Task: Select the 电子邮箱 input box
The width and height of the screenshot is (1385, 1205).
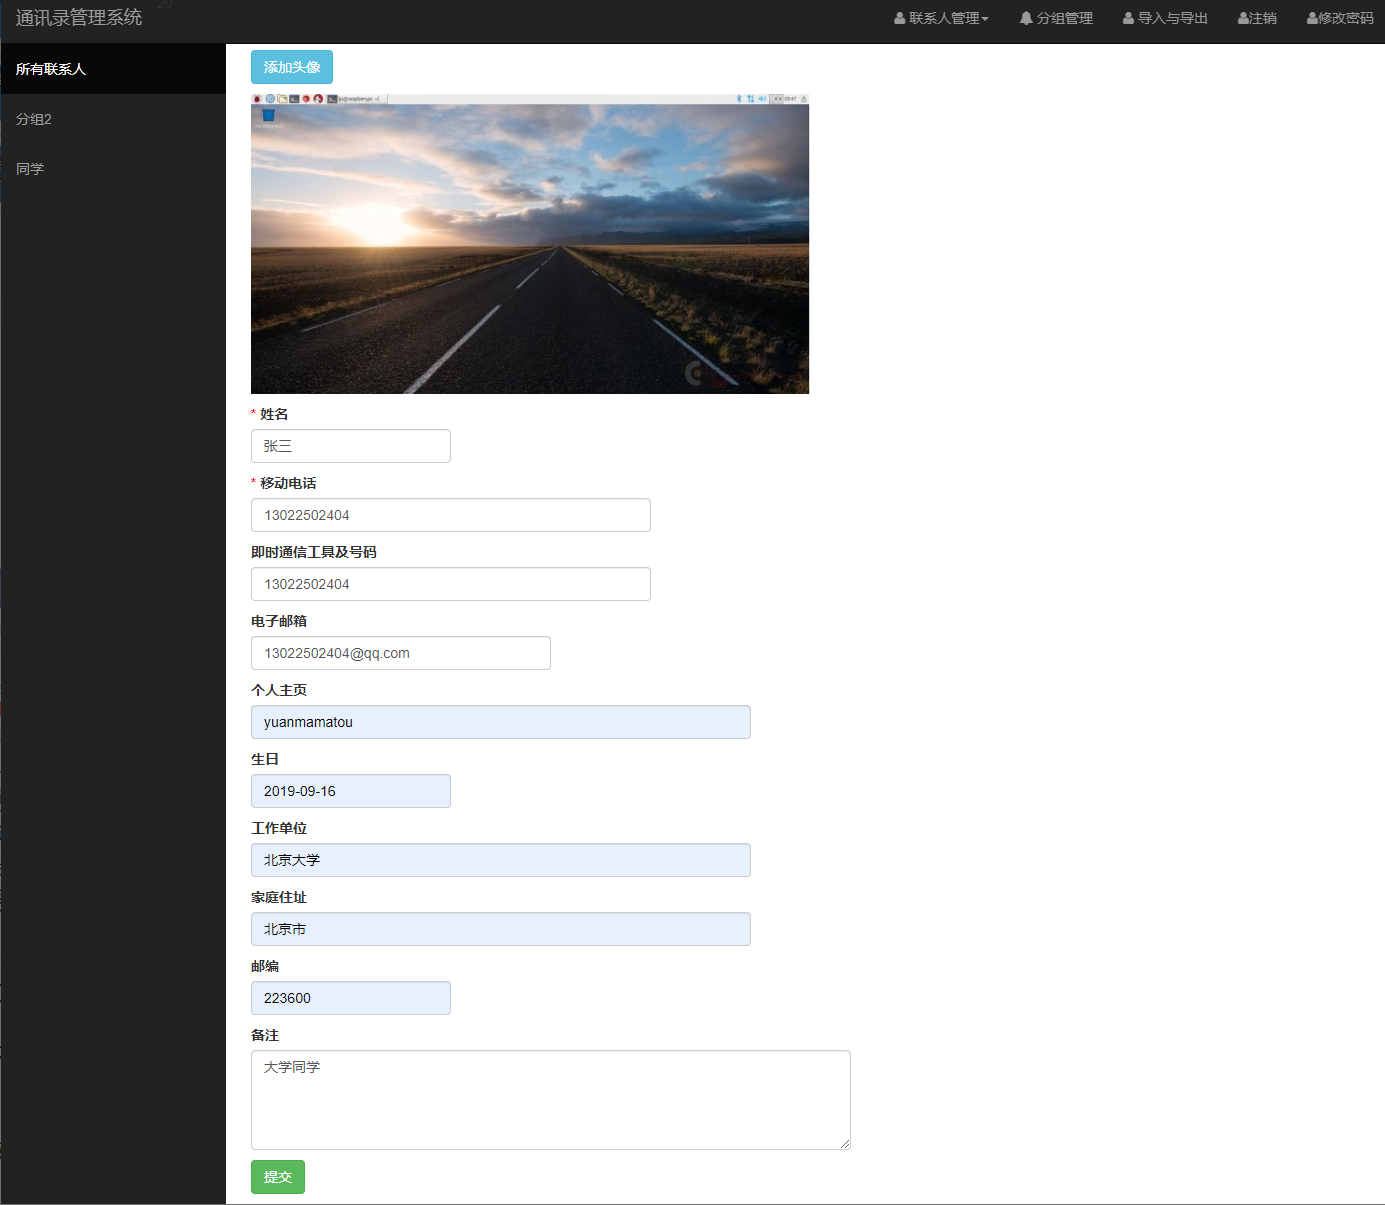Action: (400, 653)
